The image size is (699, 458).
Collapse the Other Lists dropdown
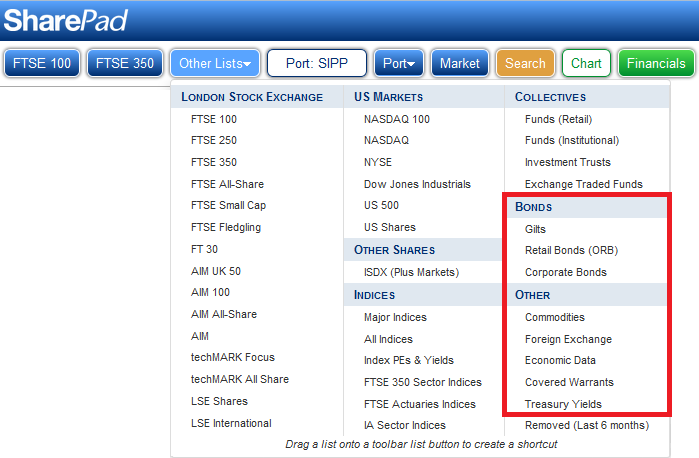pyautogui.click(x=215, y=63)
